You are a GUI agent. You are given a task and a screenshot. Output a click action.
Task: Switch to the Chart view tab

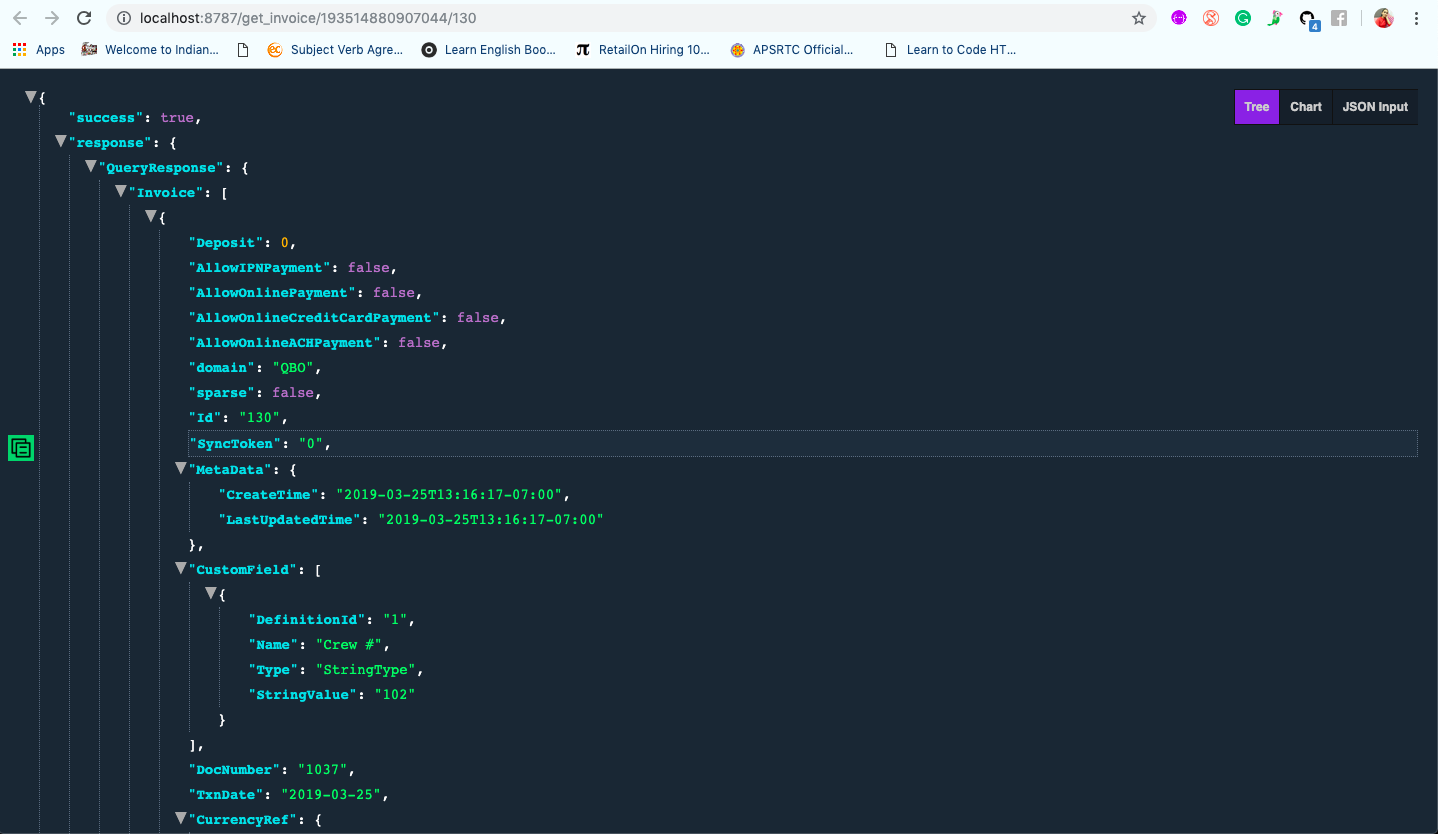coord(1305,107)
